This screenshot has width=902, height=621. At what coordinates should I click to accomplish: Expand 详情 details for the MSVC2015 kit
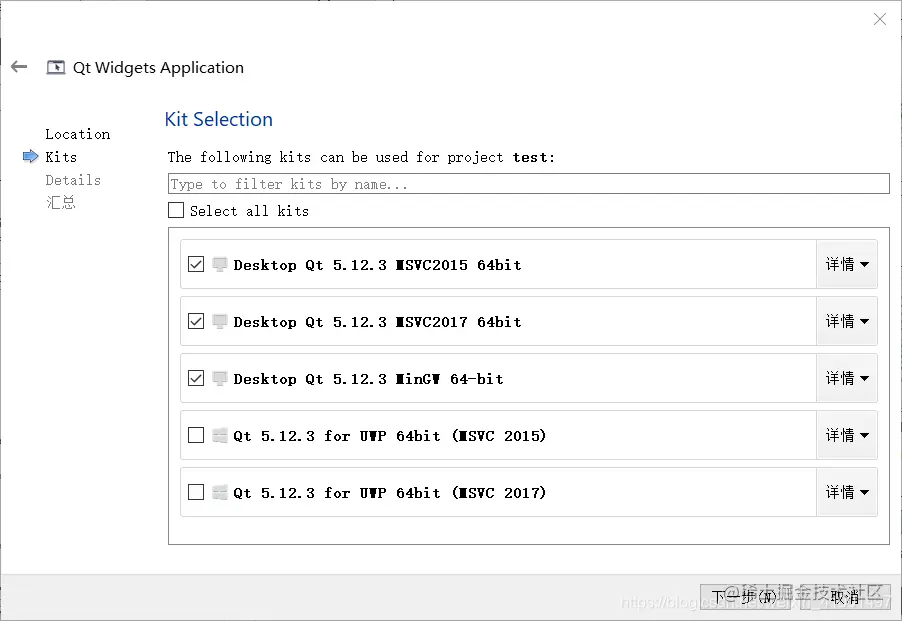tap(846, 264)
